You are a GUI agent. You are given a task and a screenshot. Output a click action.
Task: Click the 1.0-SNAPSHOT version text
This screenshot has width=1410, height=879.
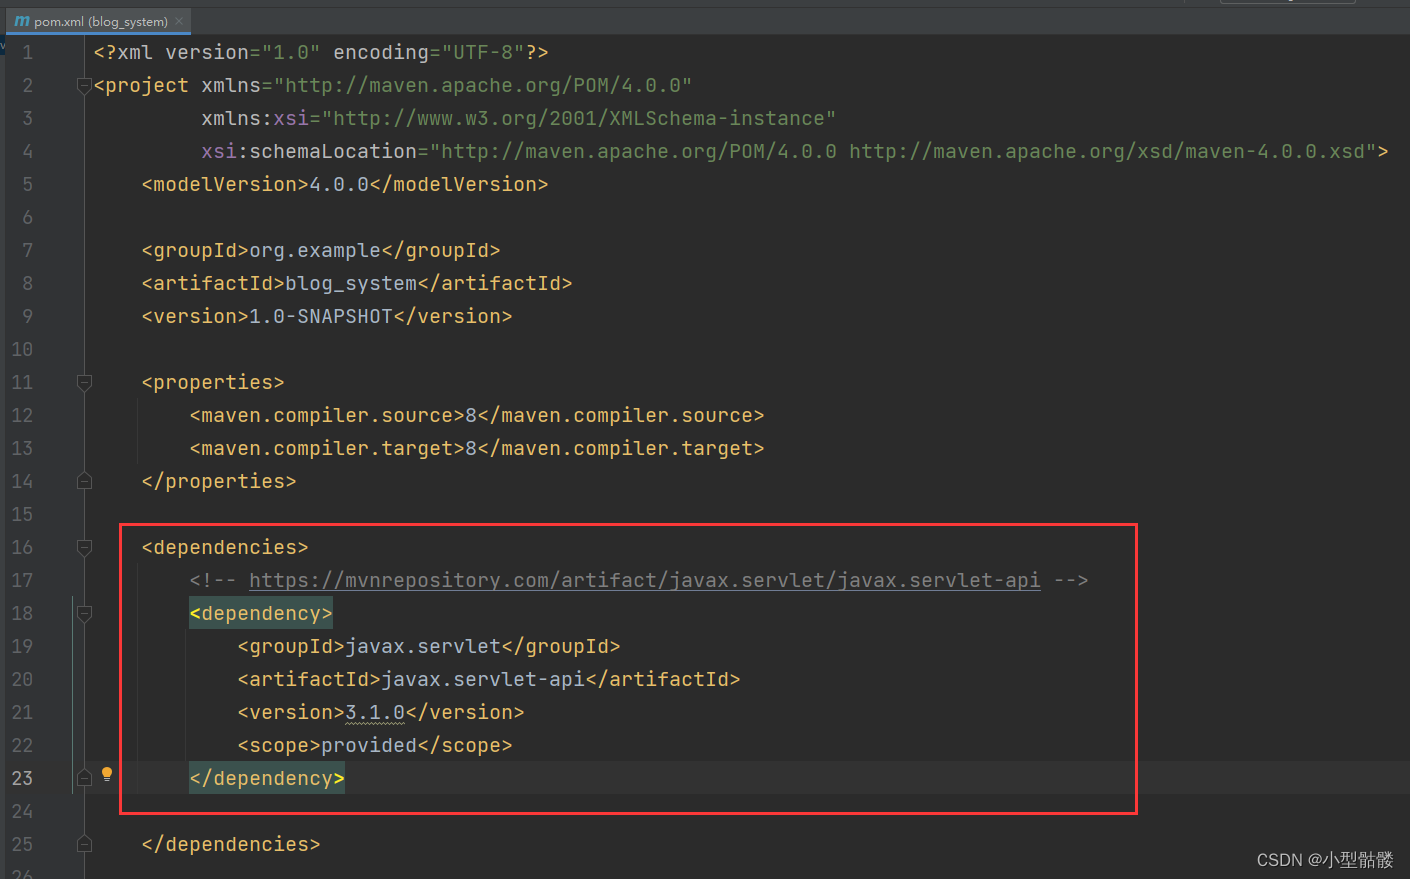(x=321, y=316)
